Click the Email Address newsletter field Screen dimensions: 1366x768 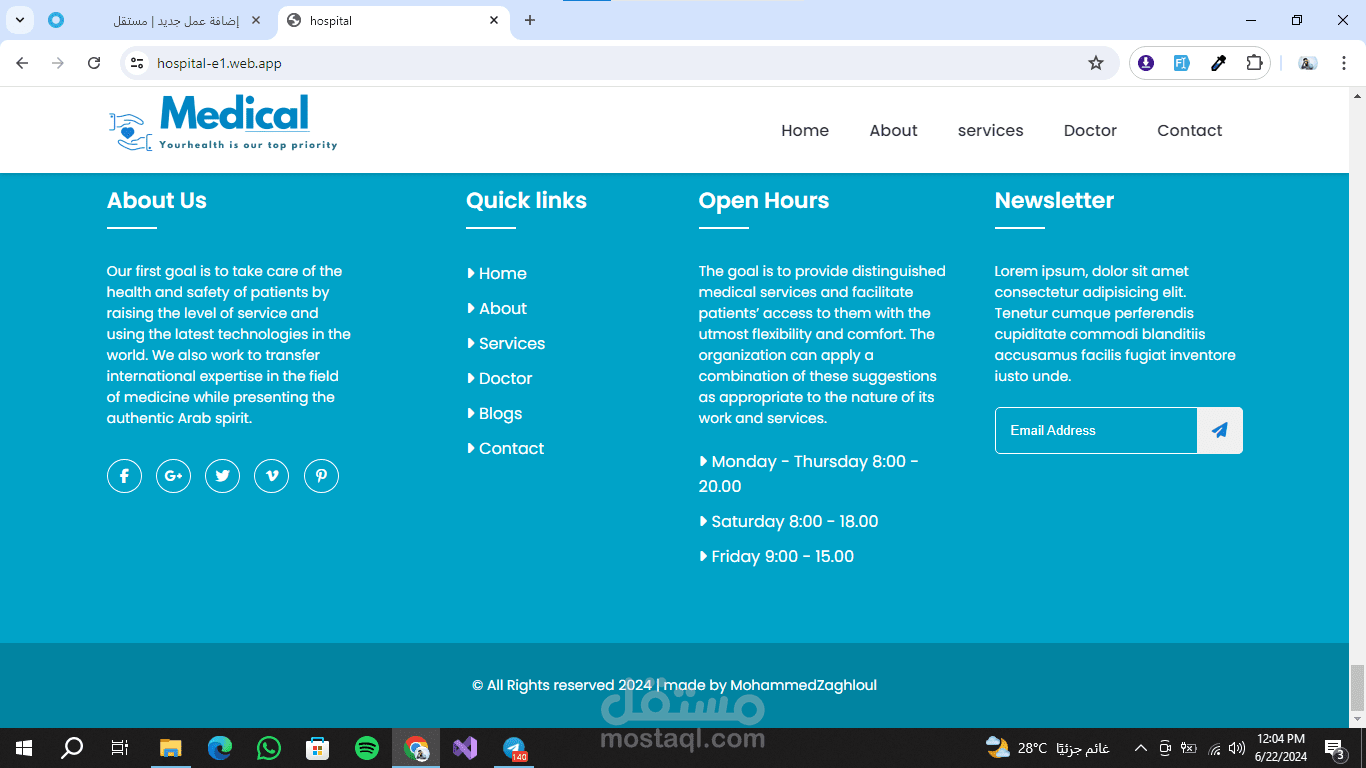(1096, 430)
